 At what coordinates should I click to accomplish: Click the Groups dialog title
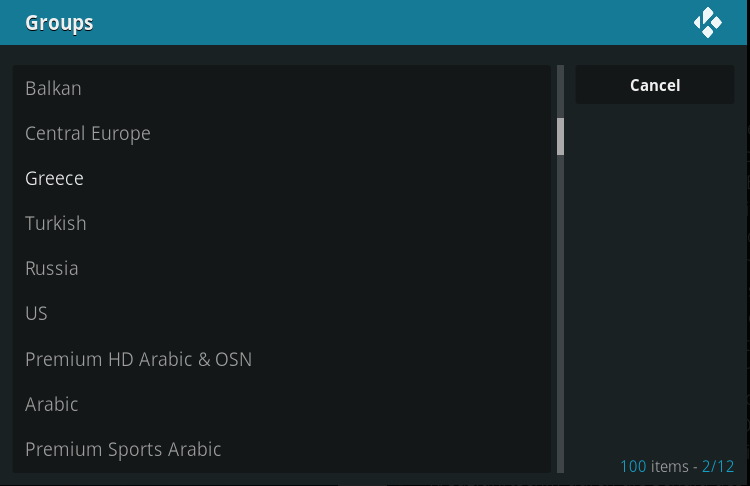59,23
